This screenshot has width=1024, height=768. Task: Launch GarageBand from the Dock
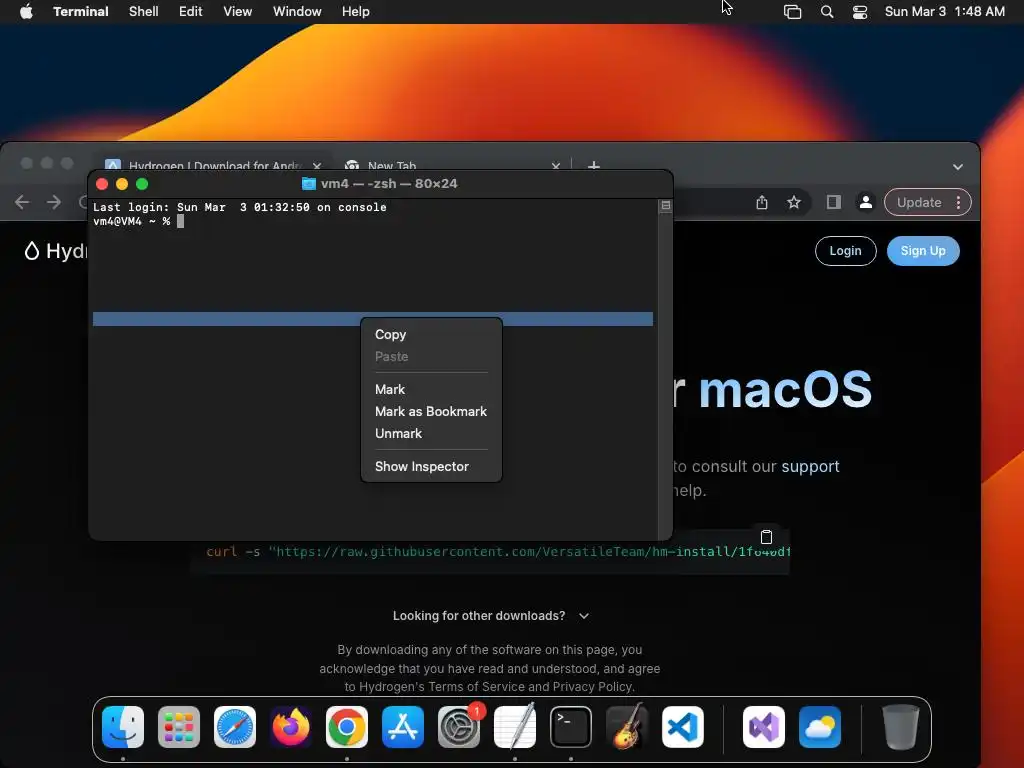click(x=627, y=727)
